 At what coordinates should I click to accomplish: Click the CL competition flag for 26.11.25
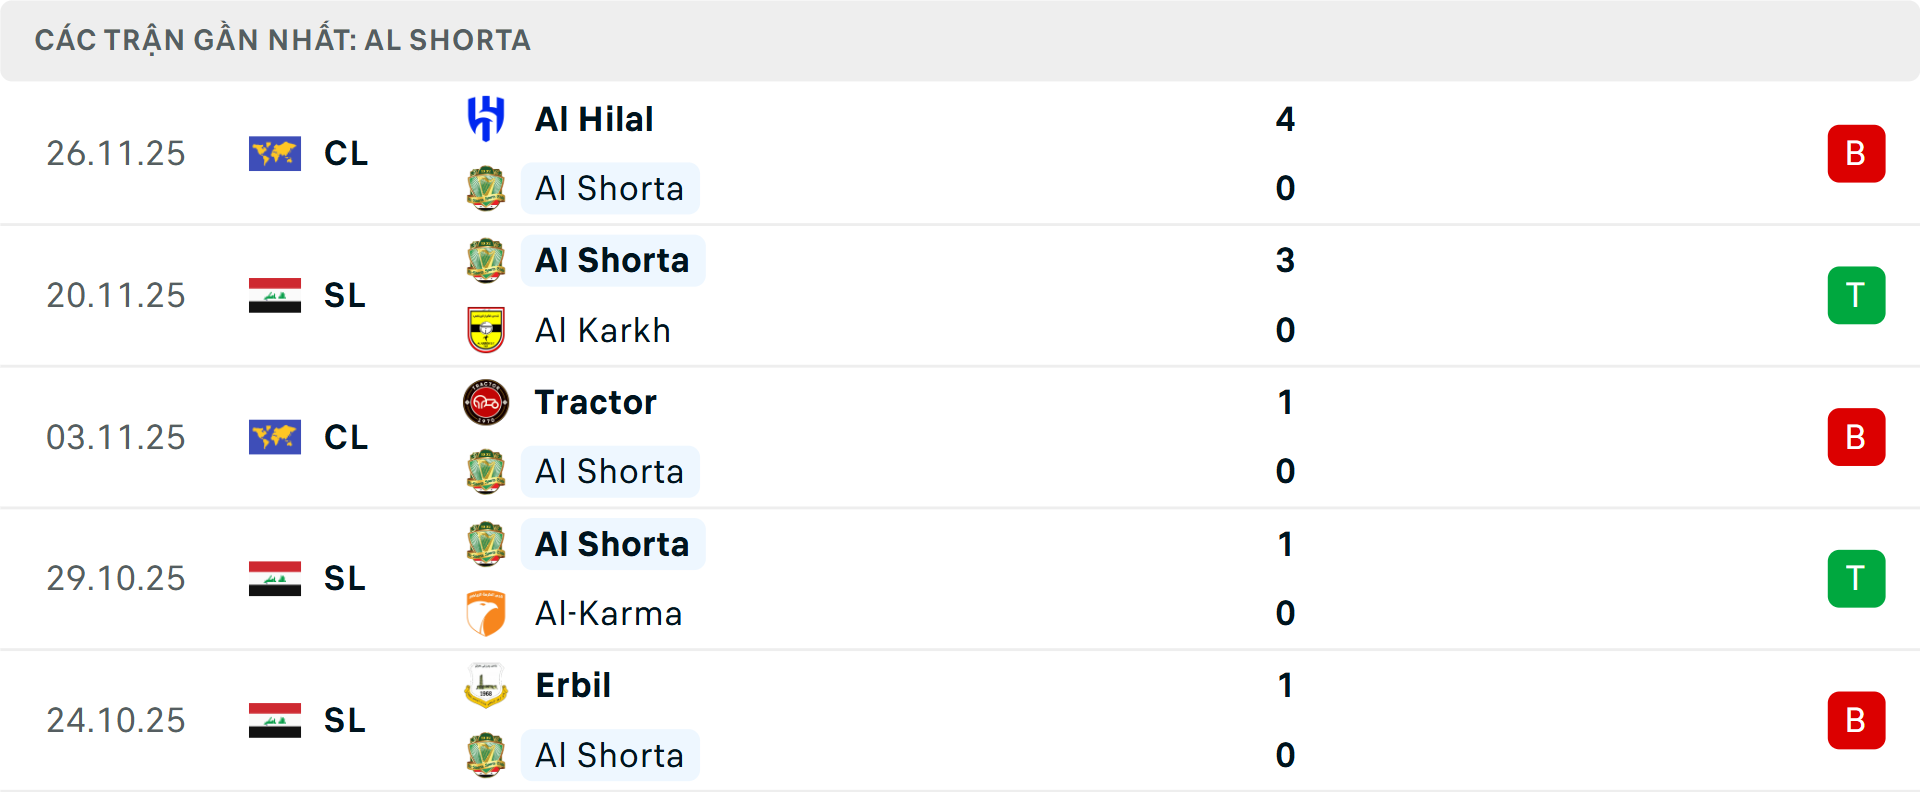pos(275,153)
